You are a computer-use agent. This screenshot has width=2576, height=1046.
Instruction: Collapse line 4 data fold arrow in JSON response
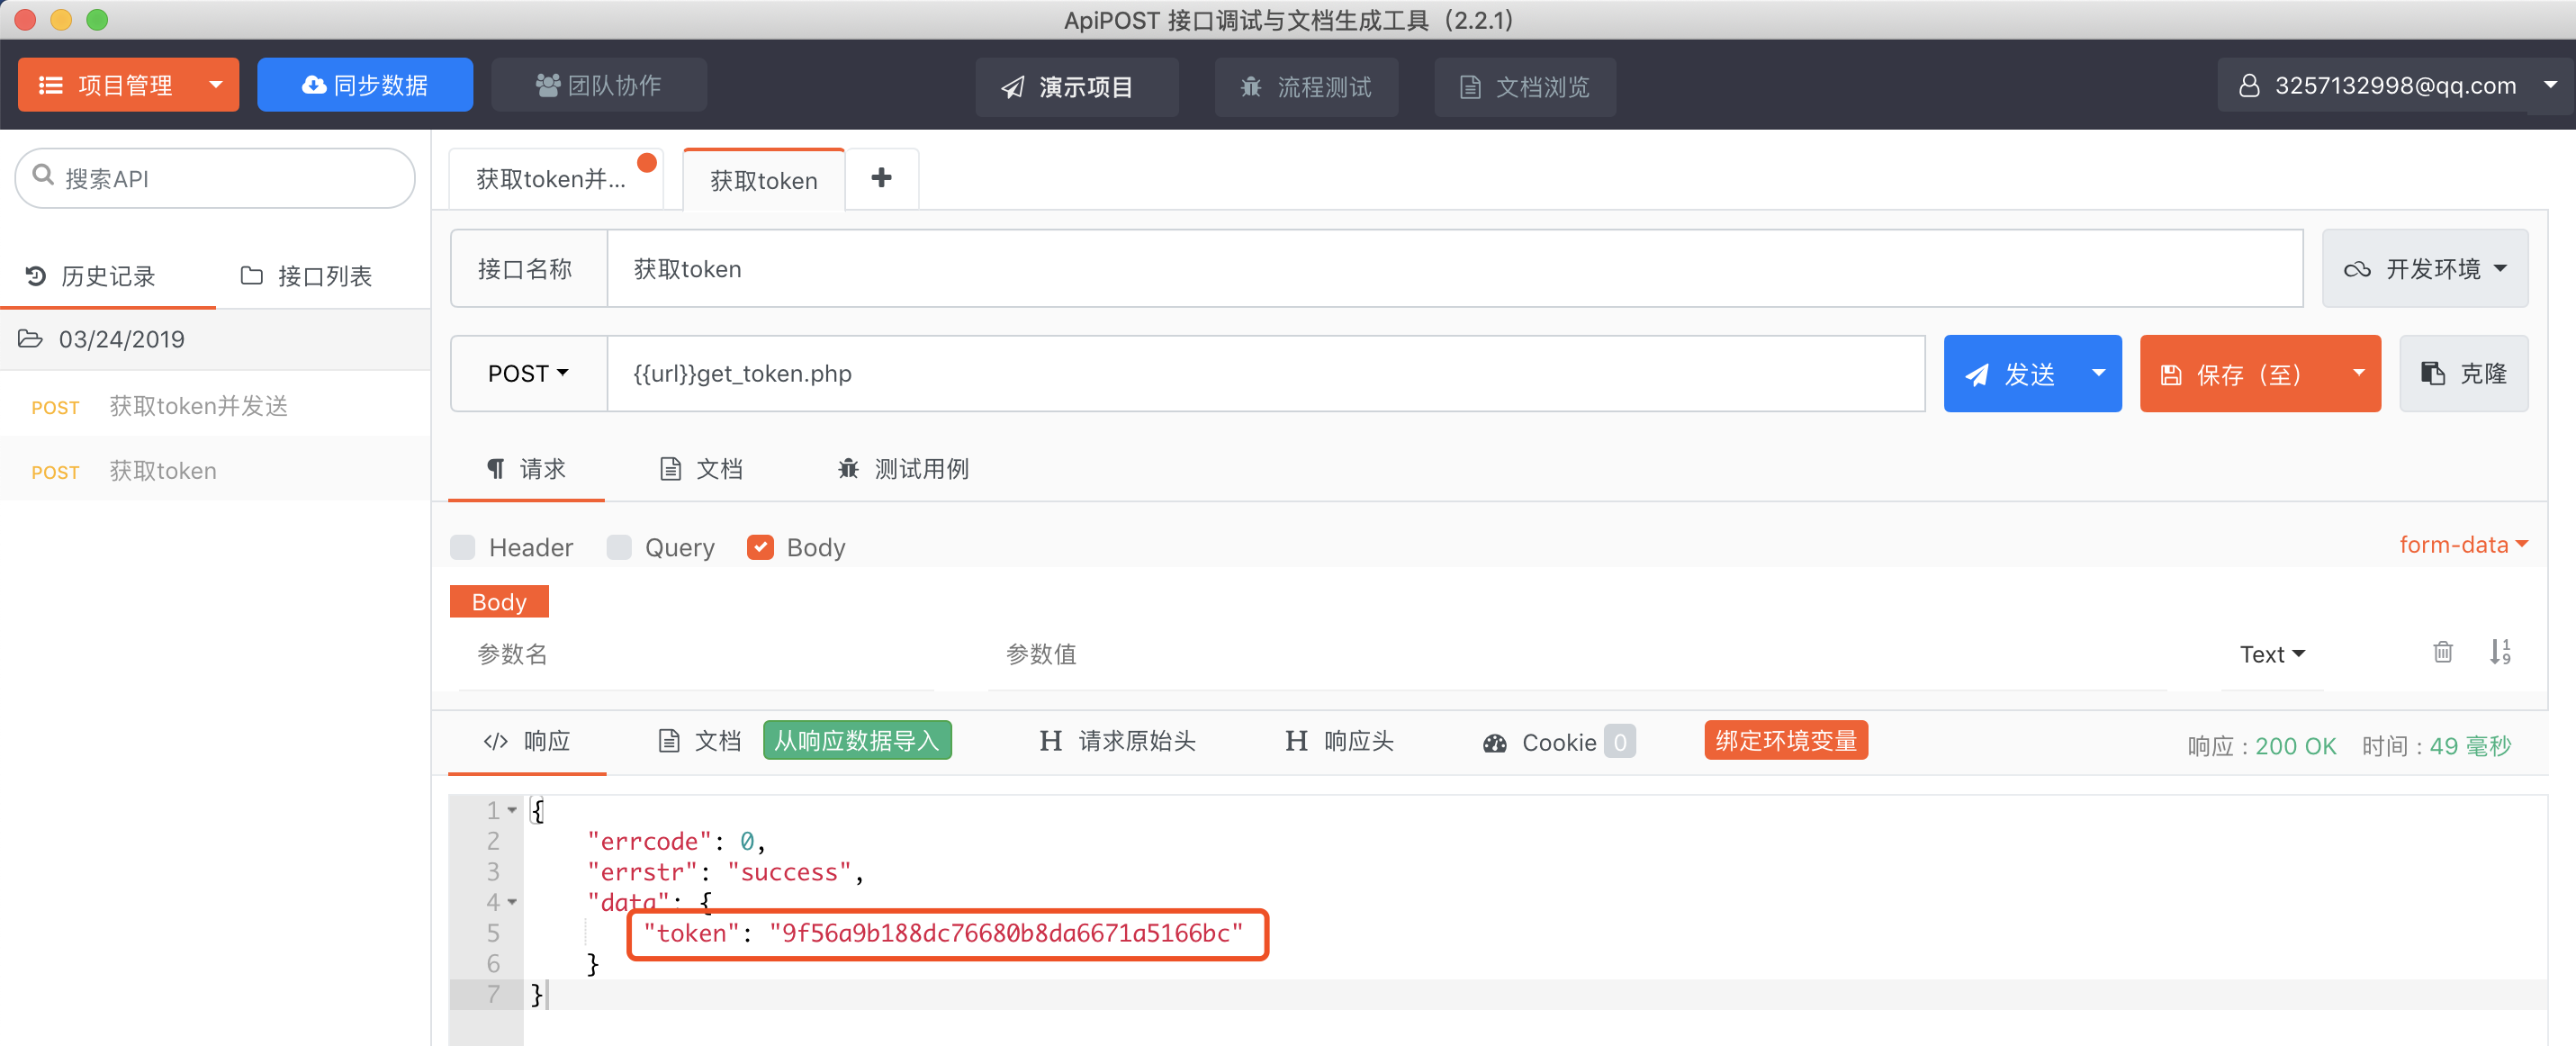pos(512,902)
